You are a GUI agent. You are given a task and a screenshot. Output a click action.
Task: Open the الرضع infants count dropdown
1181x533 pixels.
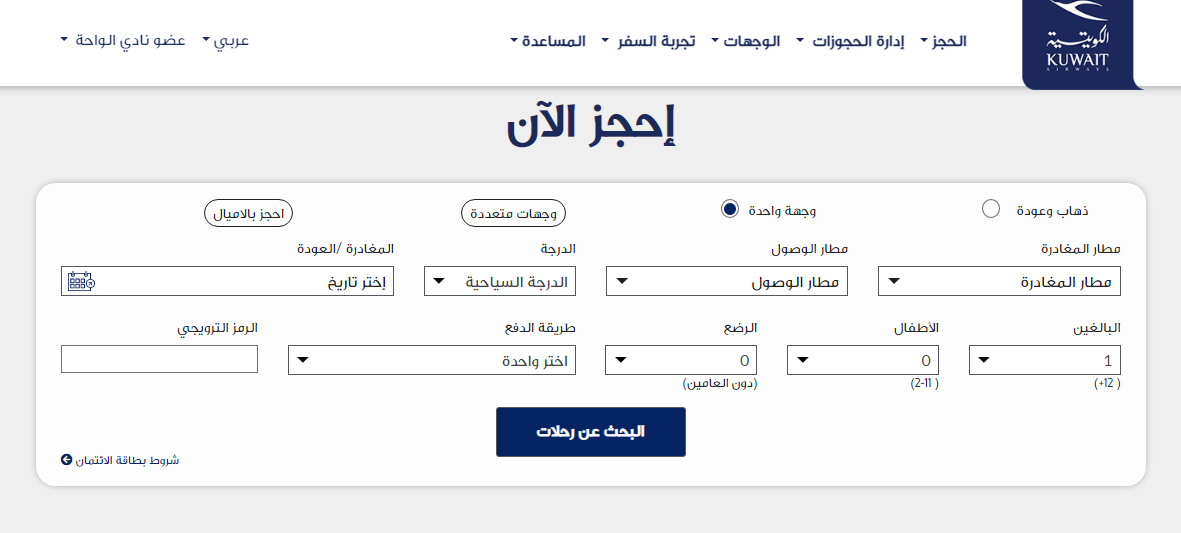point(681,360)
